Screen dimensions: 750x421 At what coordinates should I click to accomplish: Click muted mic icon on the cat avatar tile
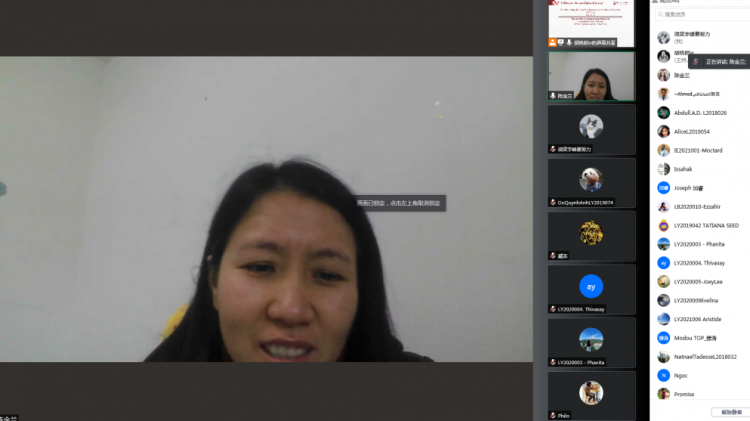coord(553,149)
